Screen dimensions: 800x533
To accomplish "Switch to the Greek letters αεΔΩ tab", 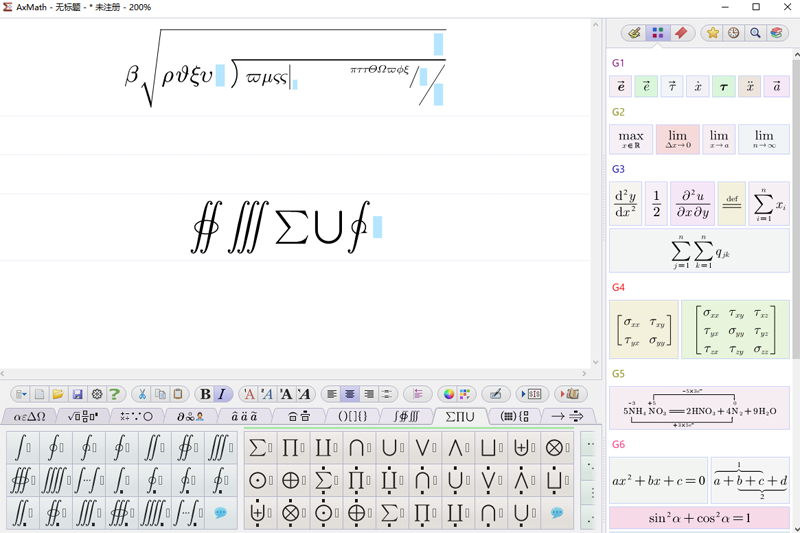I will (x=29, y=416).
